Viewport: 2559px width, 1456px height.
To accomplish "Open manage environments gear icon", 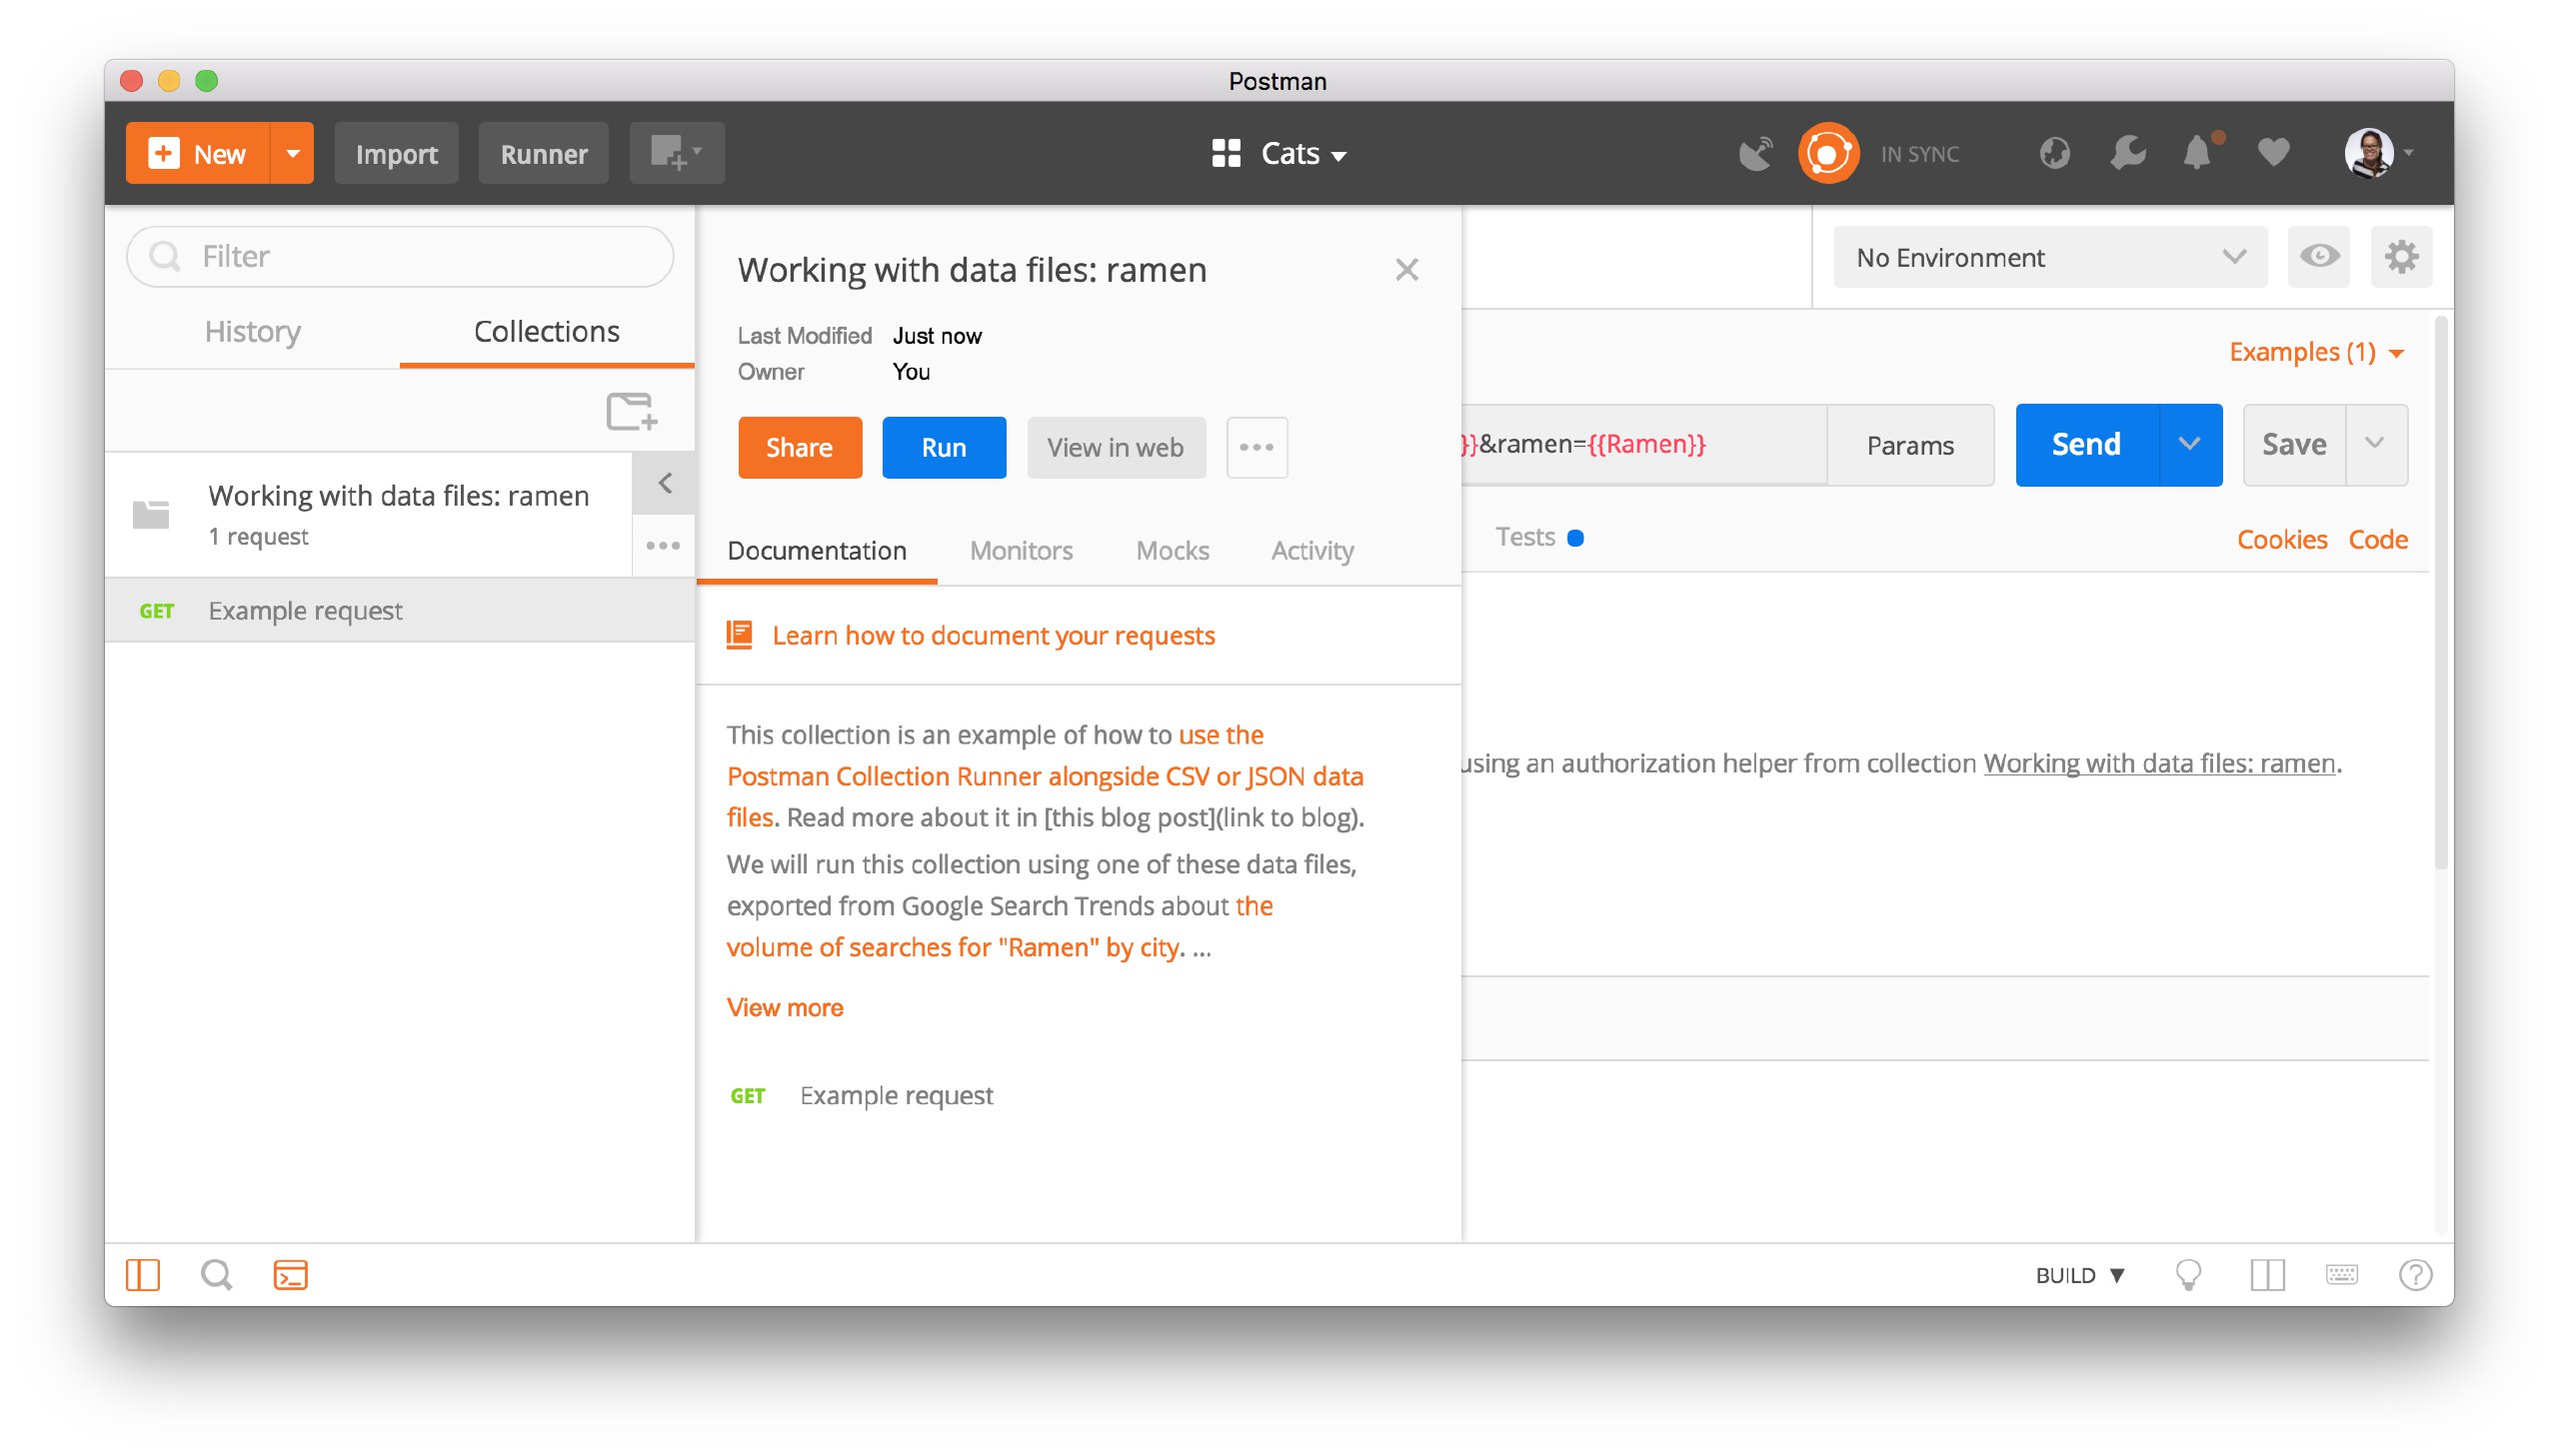I will pos(2400,256).
